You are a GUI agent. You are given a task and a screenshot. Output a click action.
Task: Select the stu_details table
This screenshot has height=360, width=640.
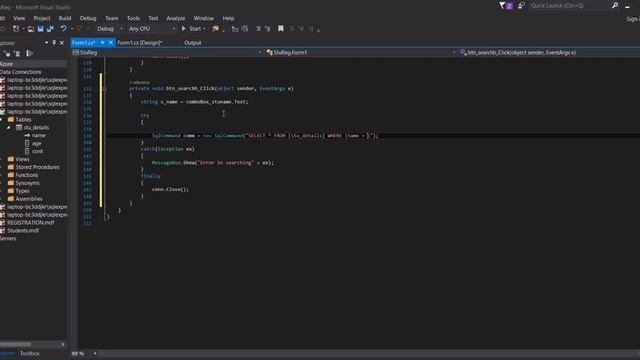36,128
